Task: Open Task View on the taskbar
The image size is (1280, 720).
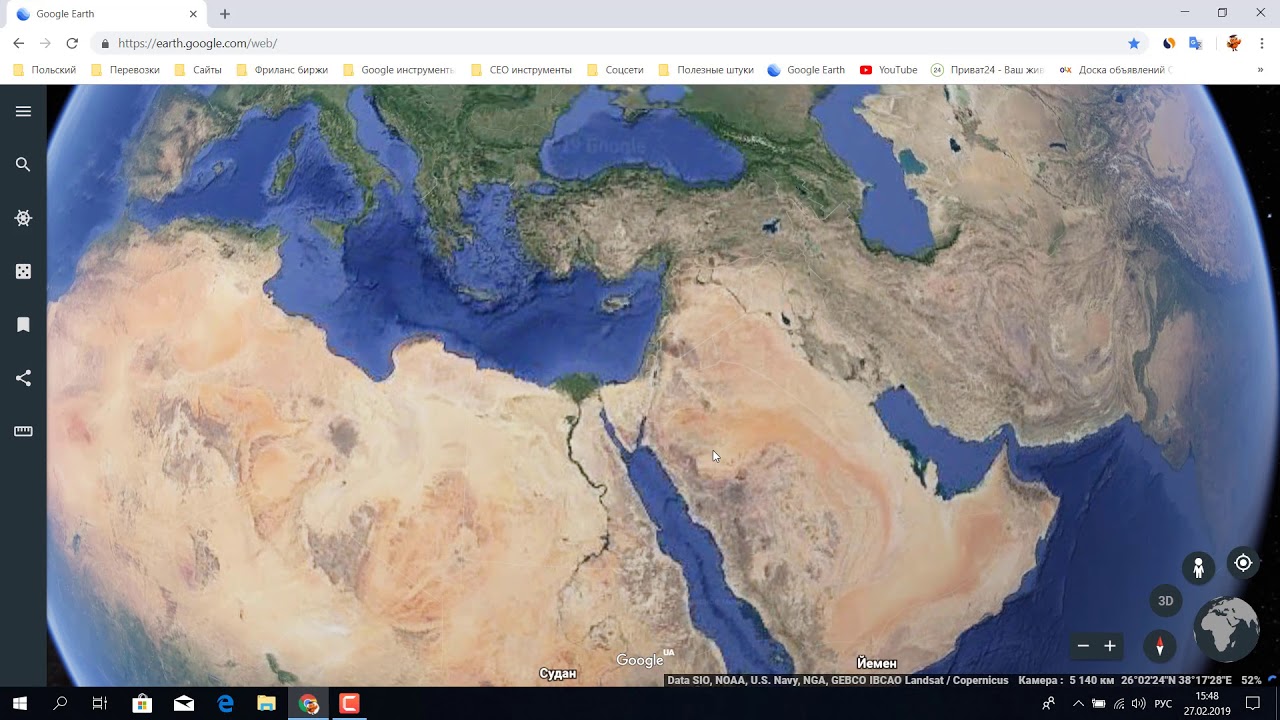Action: coord(100,704)
